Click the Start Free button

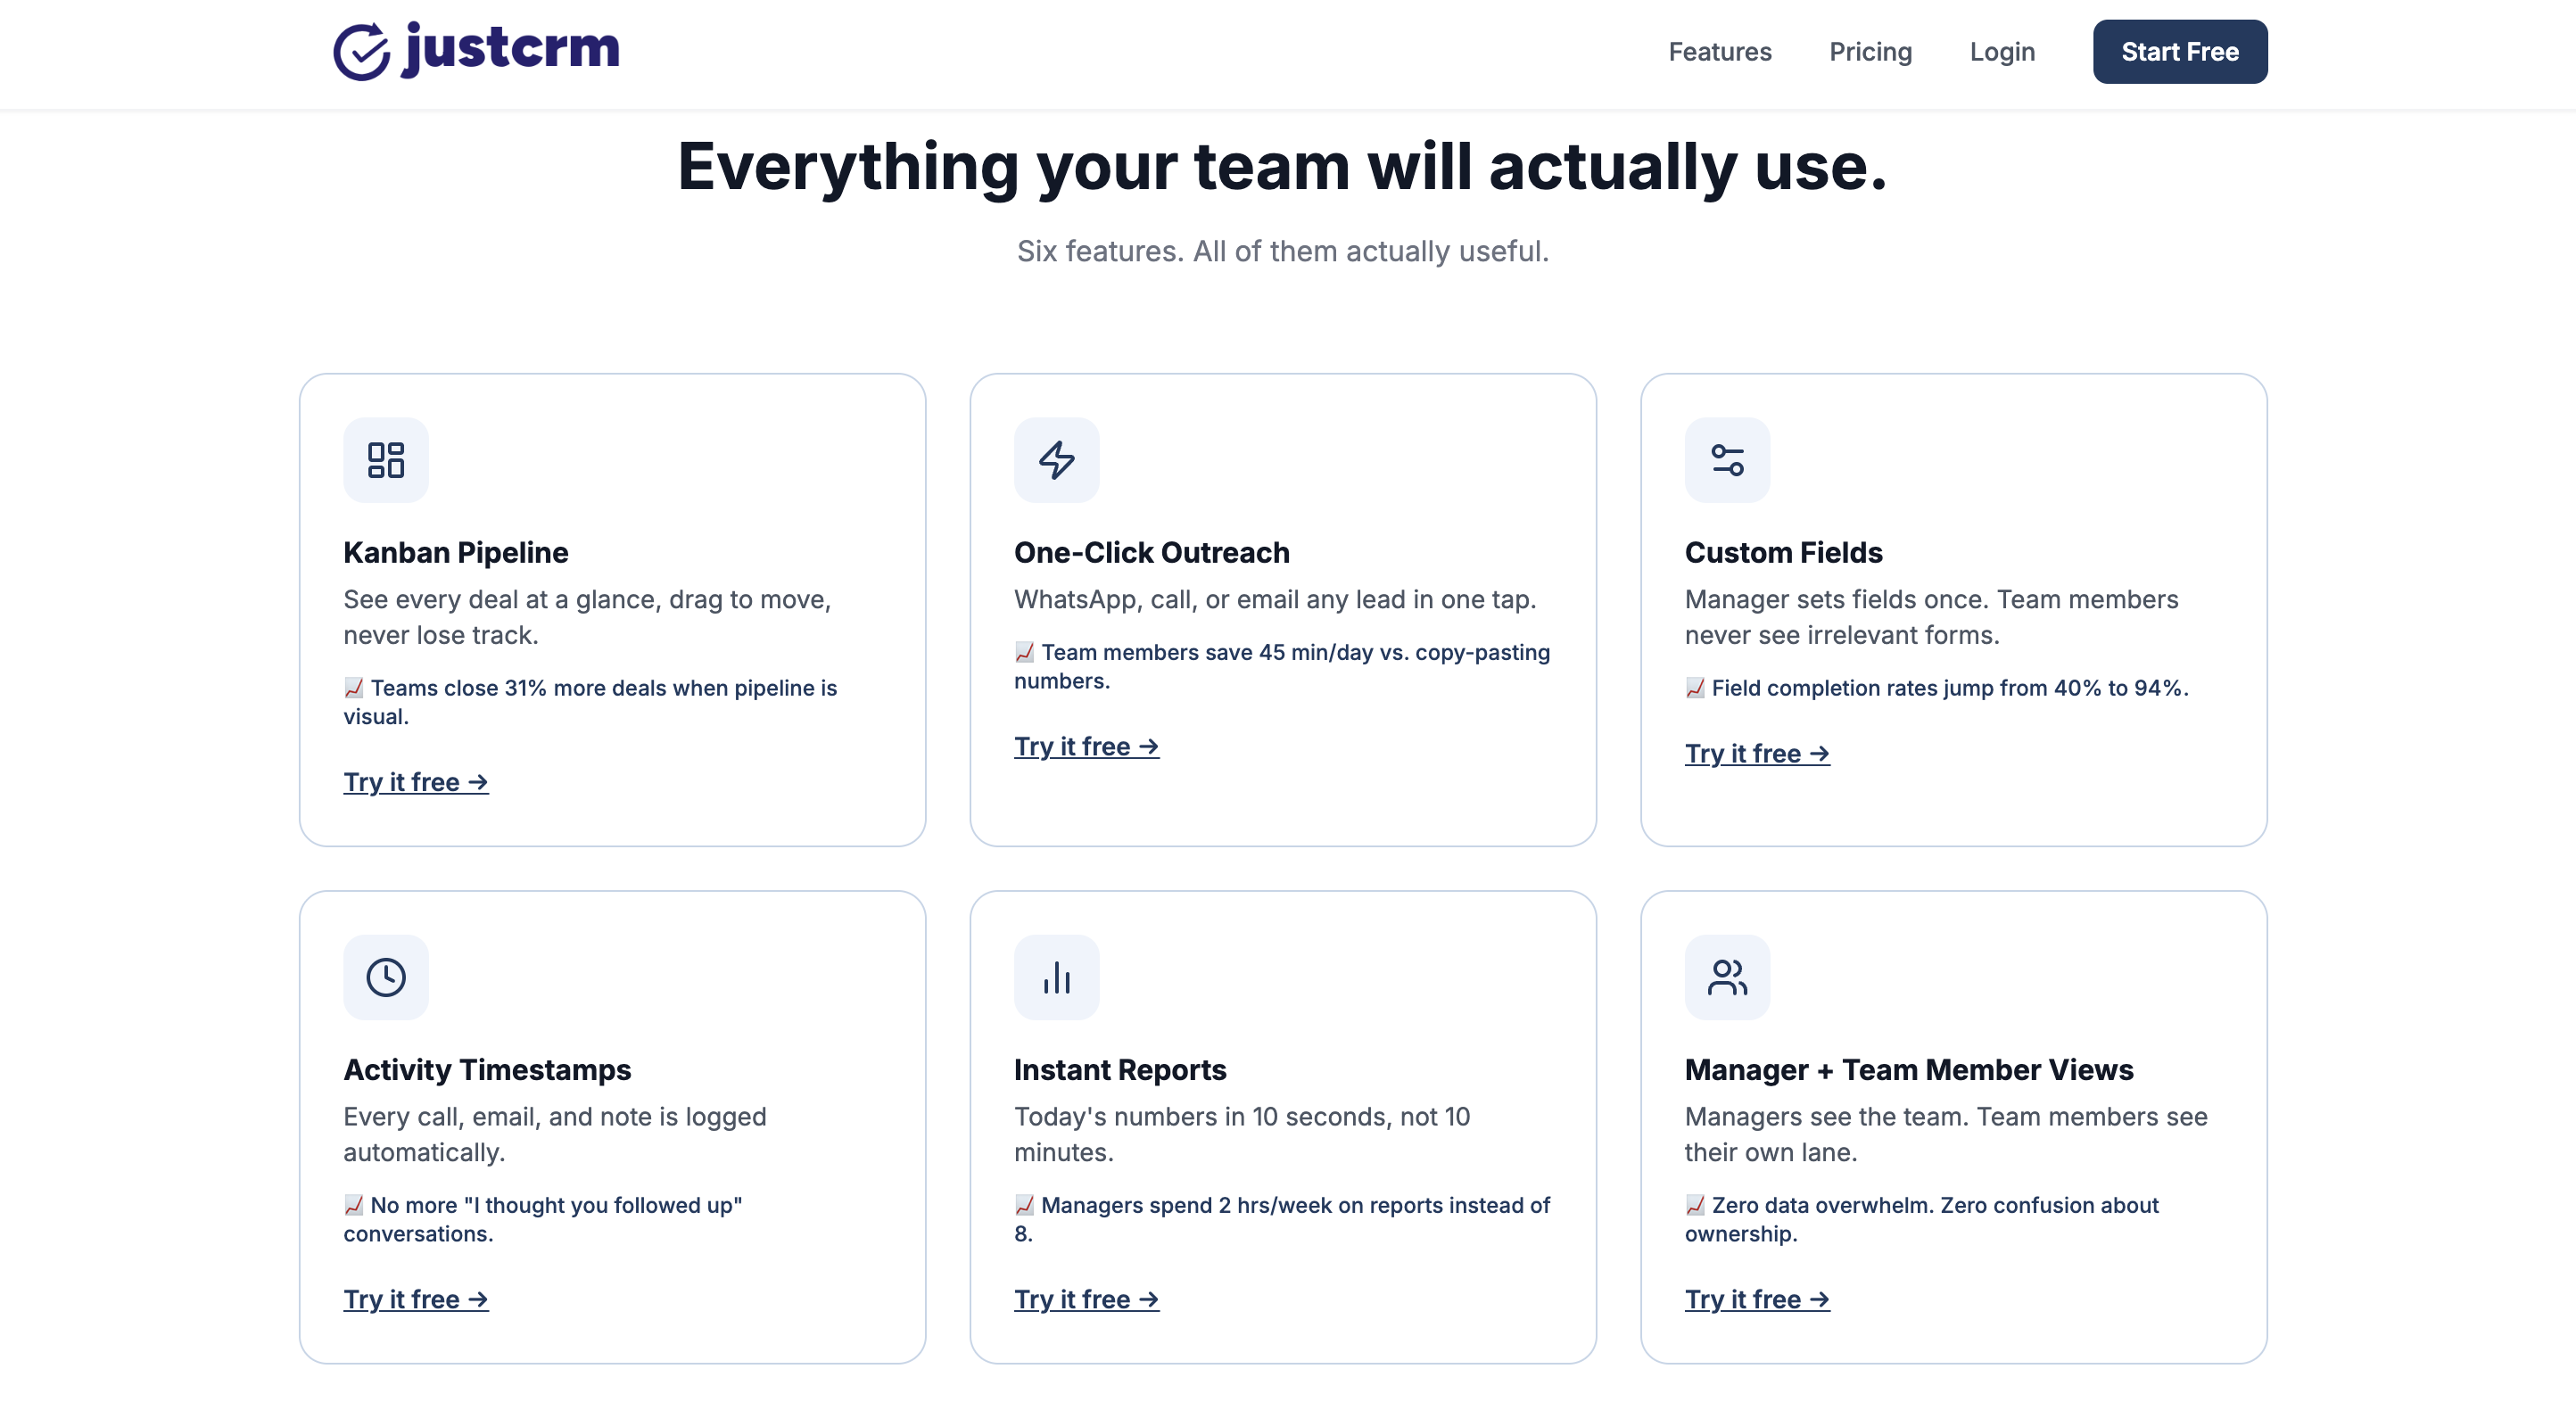[2180, 52]
